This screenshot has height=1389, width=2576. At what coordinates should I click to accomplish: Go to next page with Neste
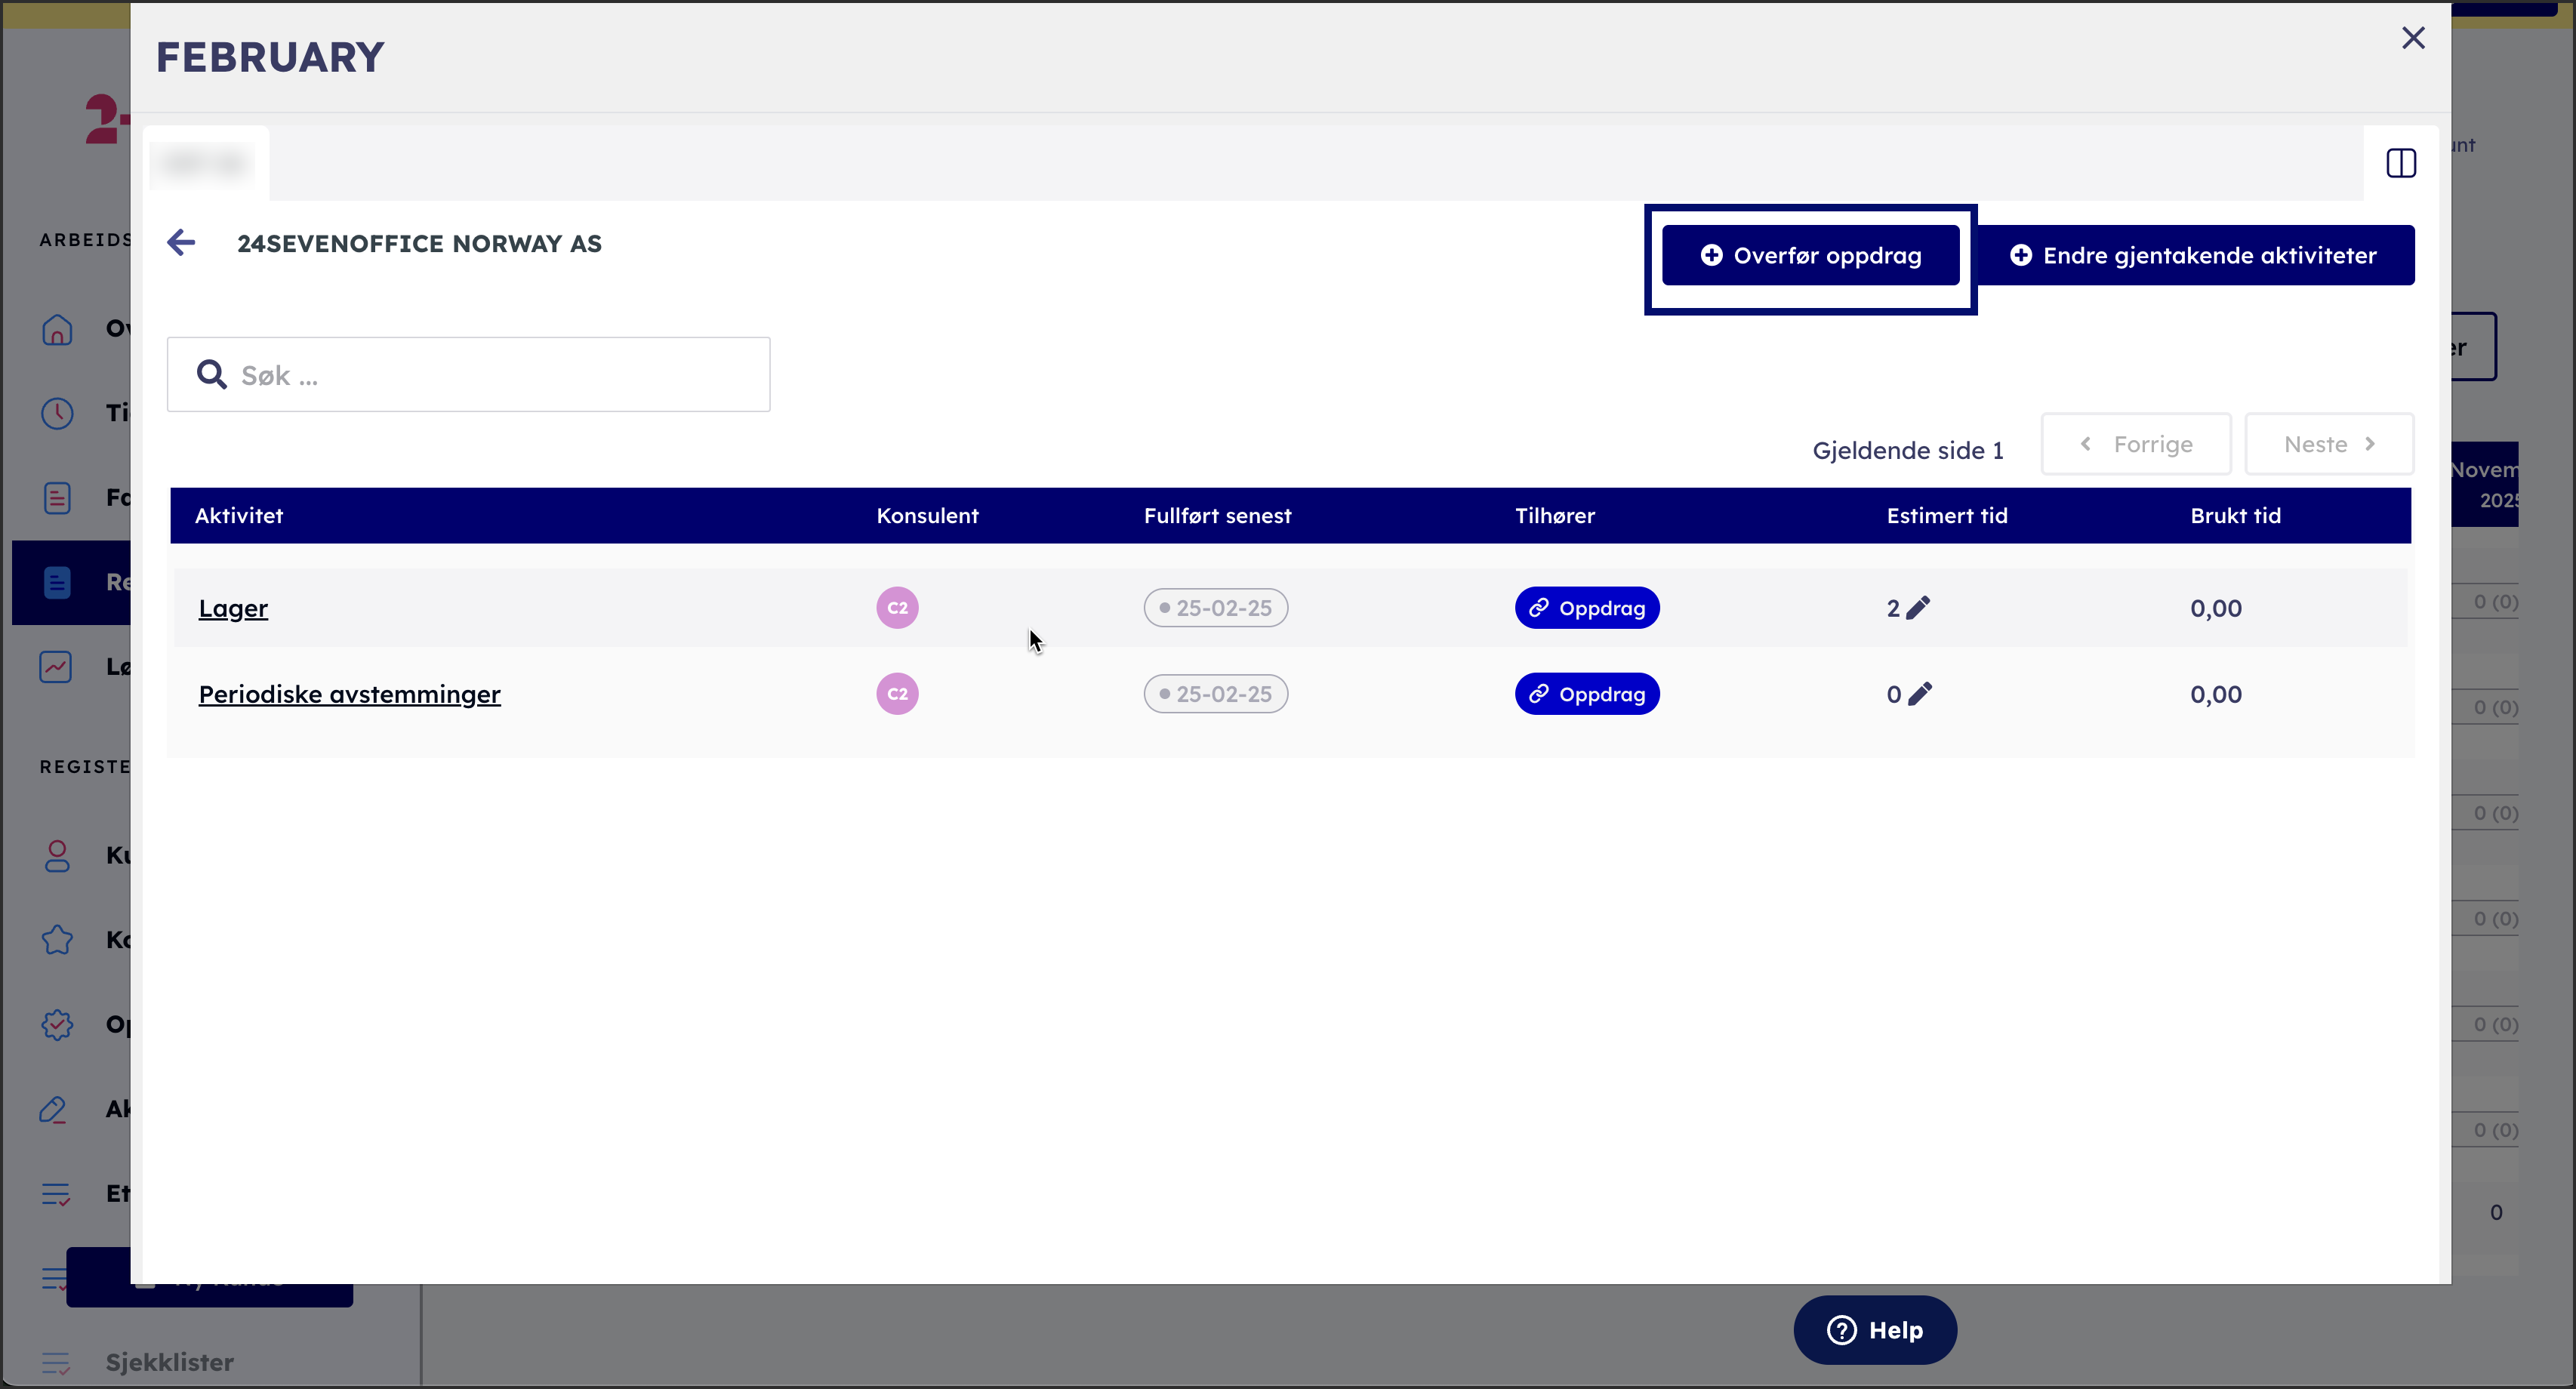(x=2328, y=444)
